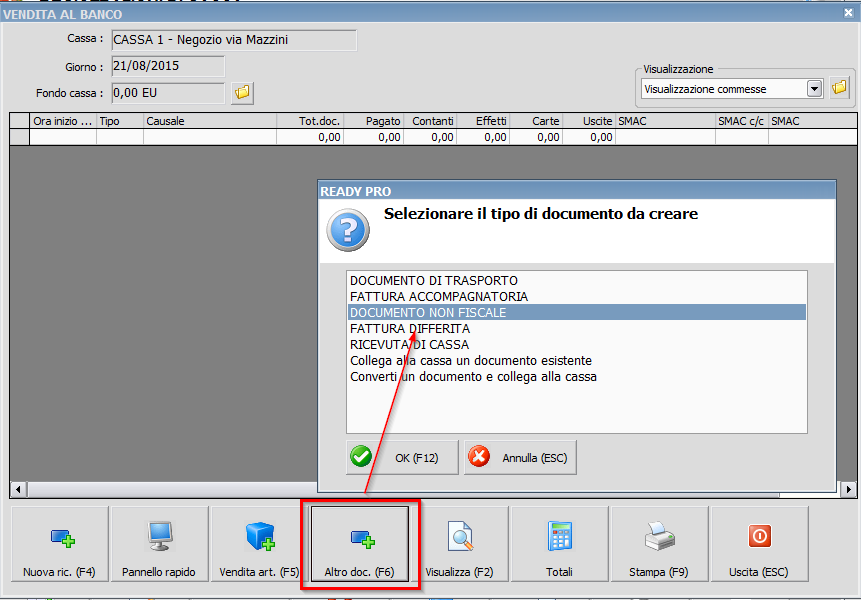Click the Cassa input field
This screenshot has height=600, width=861.
tap(234, 40)
